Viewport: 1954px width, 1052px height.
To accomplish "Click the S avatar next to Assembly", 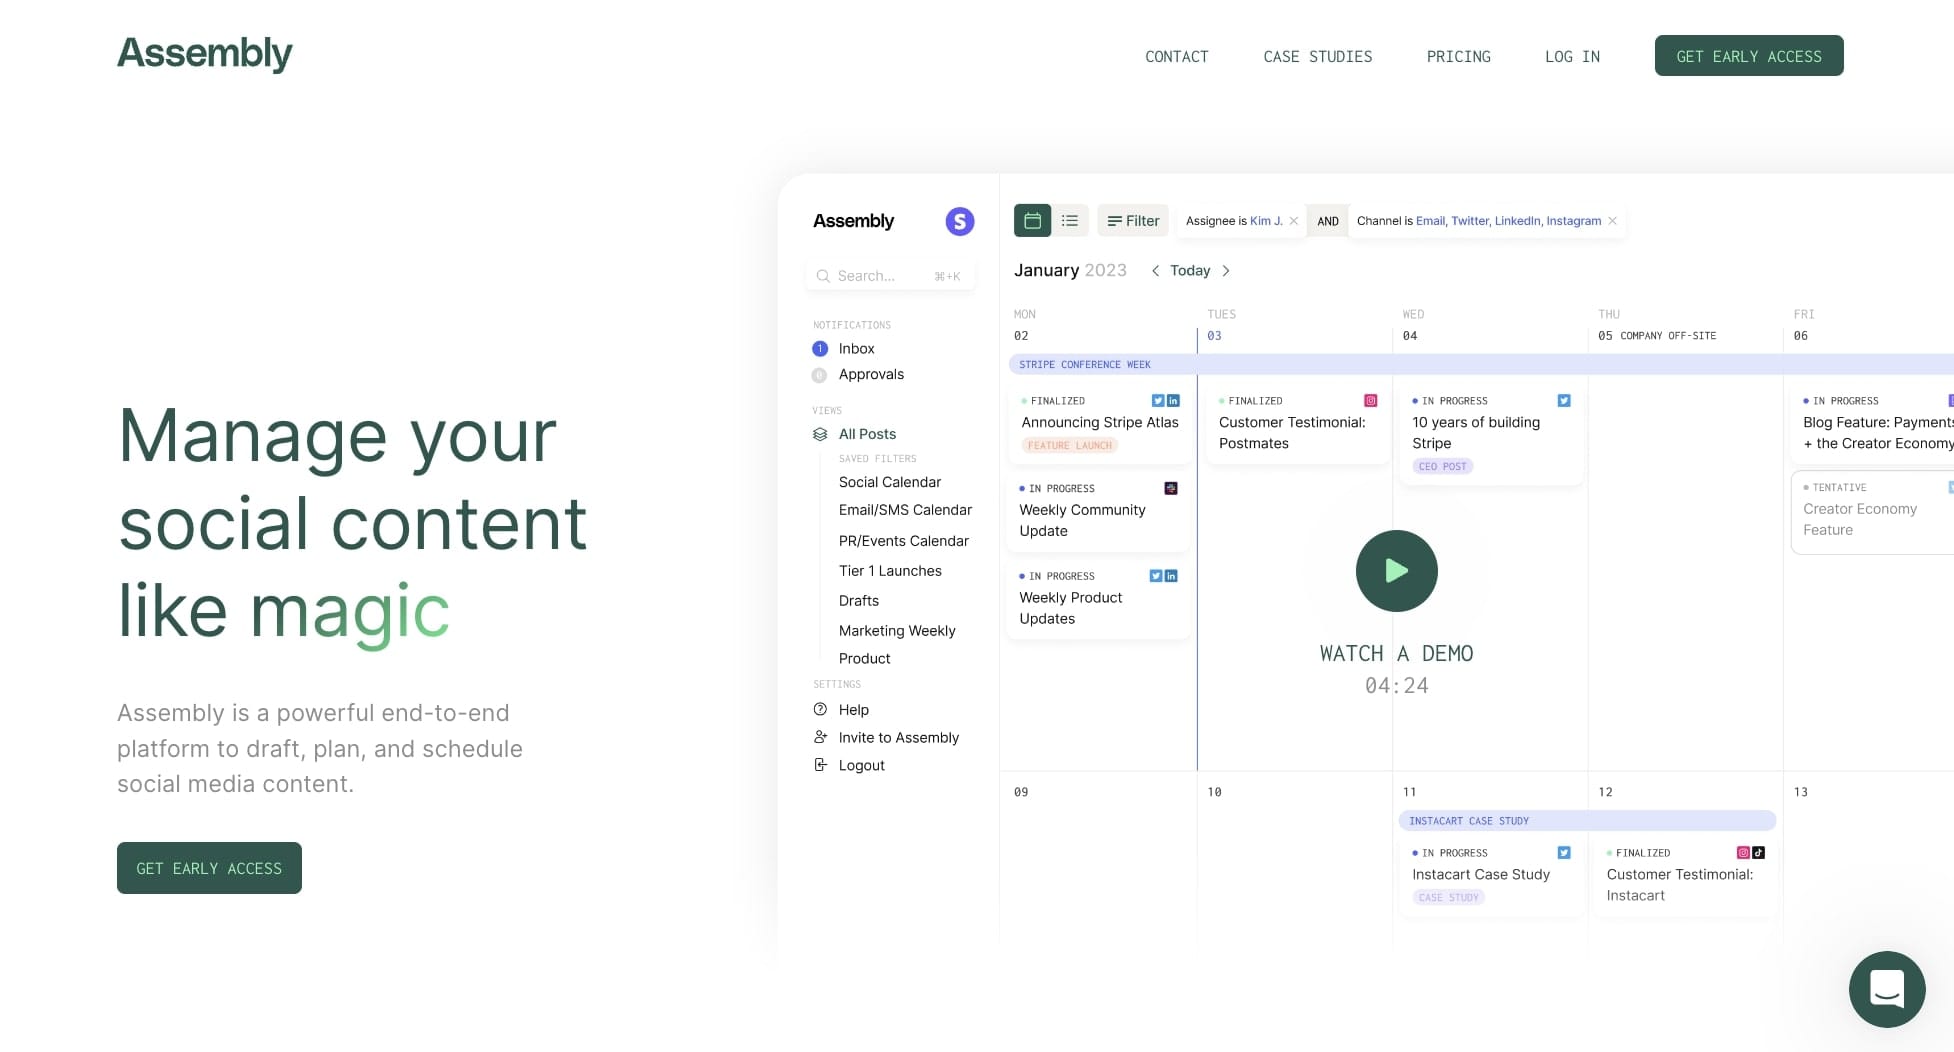I will pos(959,221).
